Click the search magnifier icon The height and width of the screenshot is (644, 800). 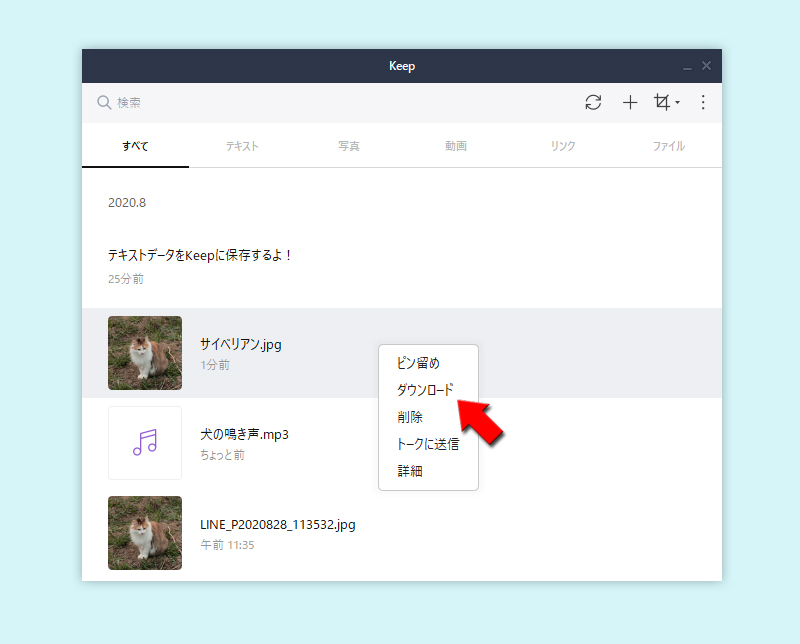104,102
